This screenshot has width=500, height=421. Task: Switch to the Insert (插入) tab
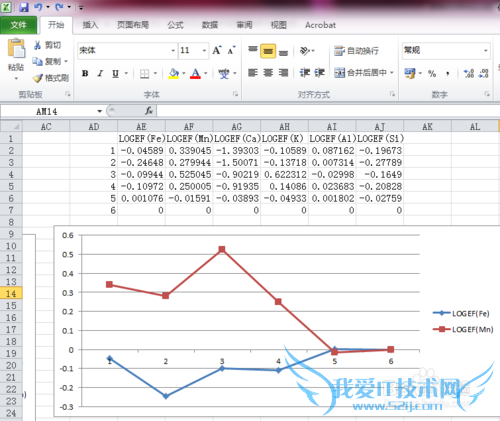pos(90,25)
